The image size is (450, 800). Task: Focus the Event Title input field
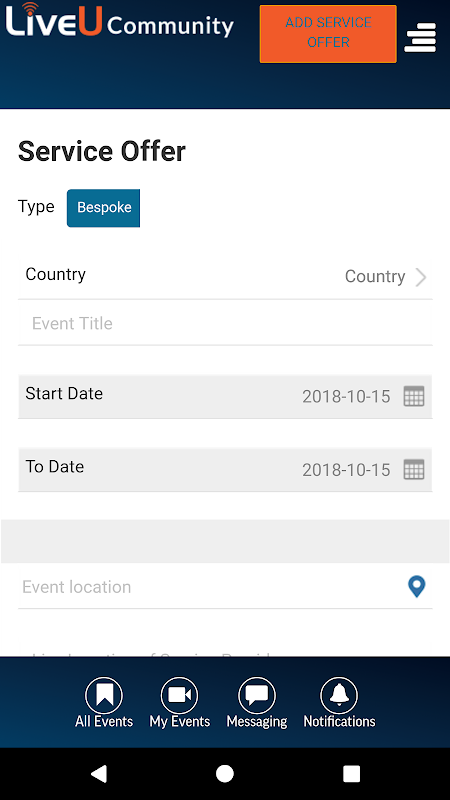(225, 323)
